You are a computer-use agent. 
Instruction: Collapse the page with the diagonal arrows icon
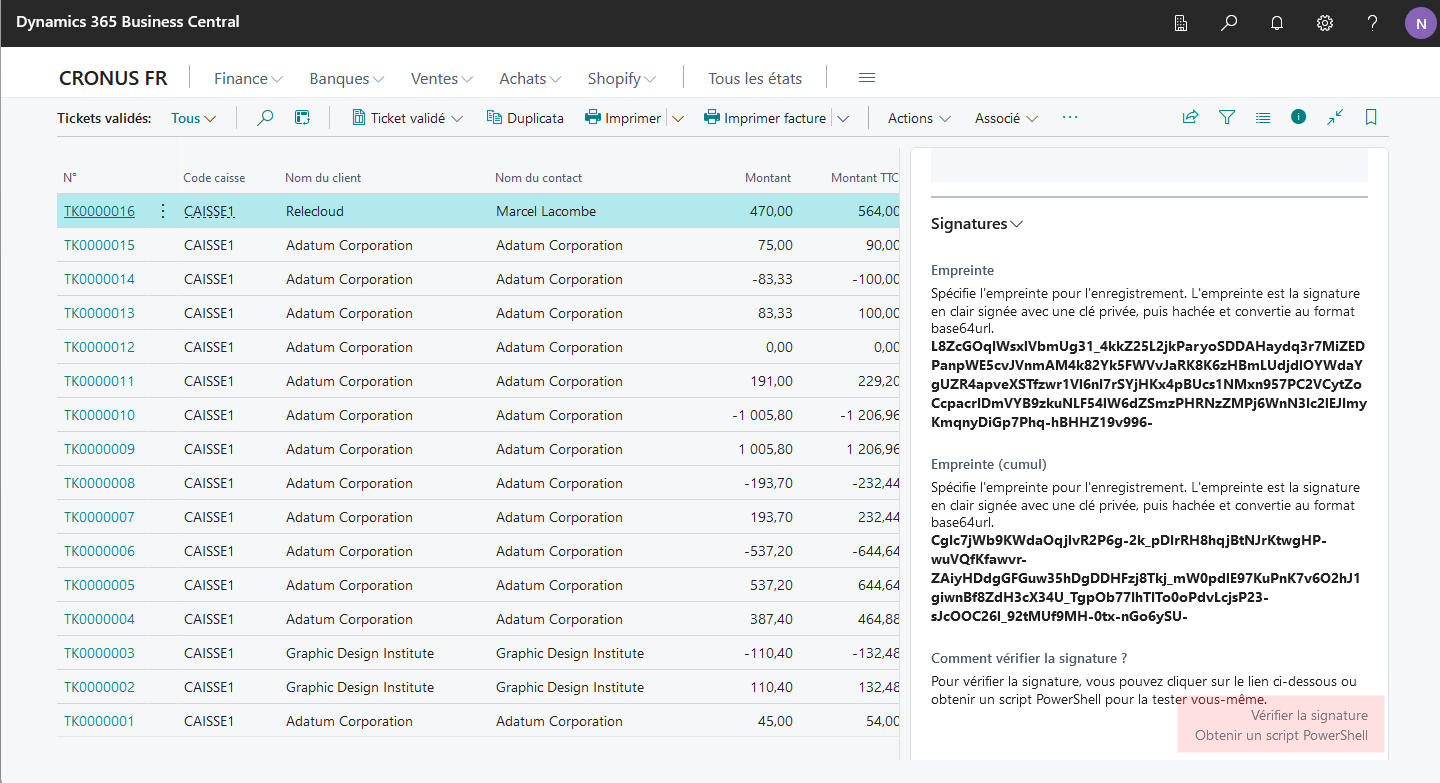1335,117
